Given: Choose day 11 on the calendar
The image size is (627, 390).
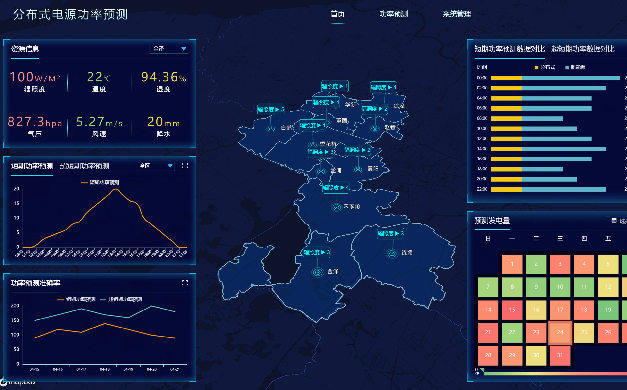Looking at the screenshot, I should click(x=584, y=287).
